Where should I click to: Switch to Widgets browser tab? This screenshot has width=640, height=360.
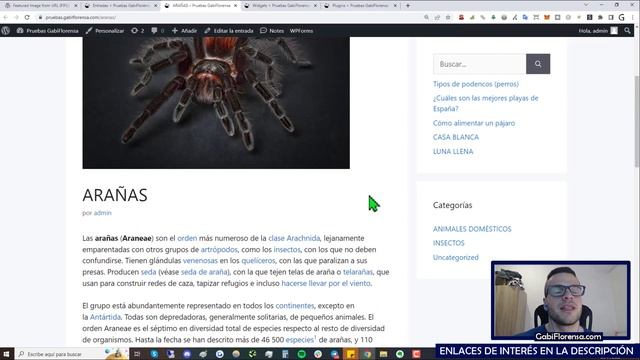pyautogui.click(x=280, y=6)
